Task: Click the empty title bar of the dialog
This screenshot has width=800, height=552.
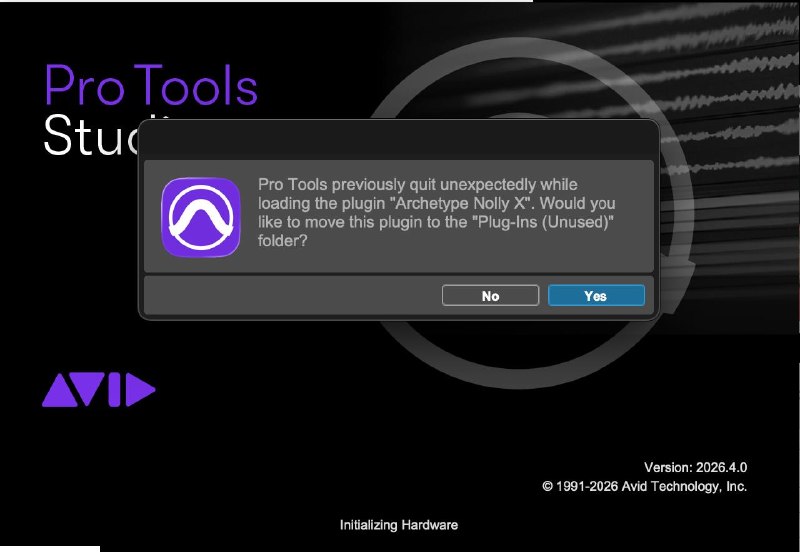Action: [398, 139]
